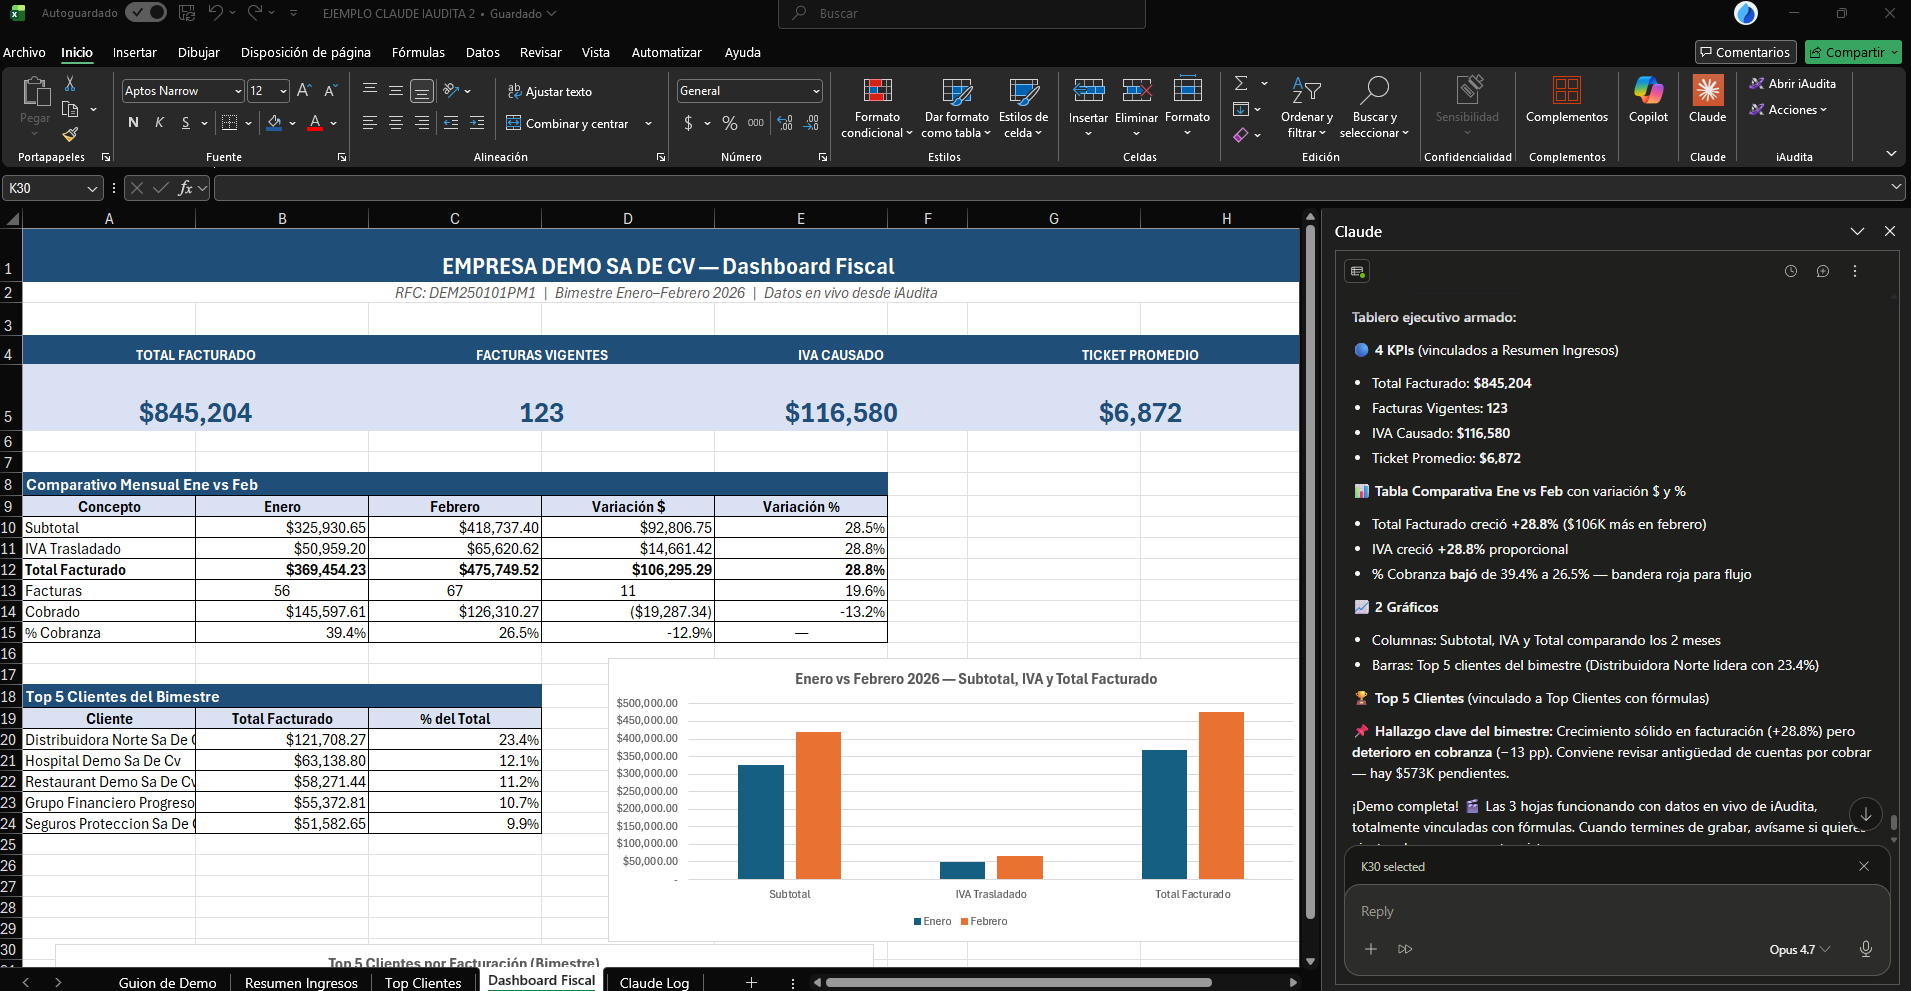Open the General number format dropdown
The image size is (1911, 991).
(816, 91)
